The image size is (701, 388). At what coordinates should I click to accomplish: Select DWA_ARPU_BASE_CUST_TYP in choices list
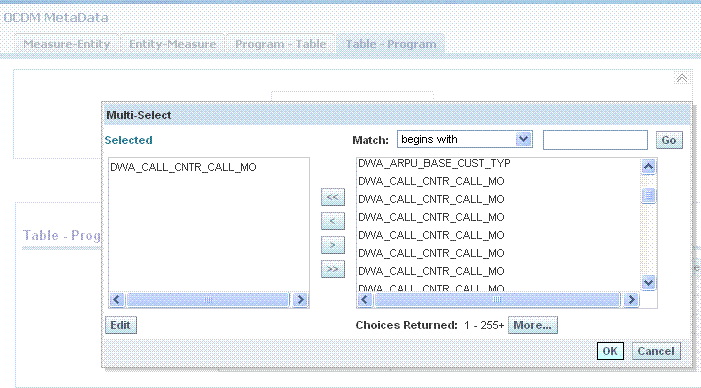click(434, 163)
